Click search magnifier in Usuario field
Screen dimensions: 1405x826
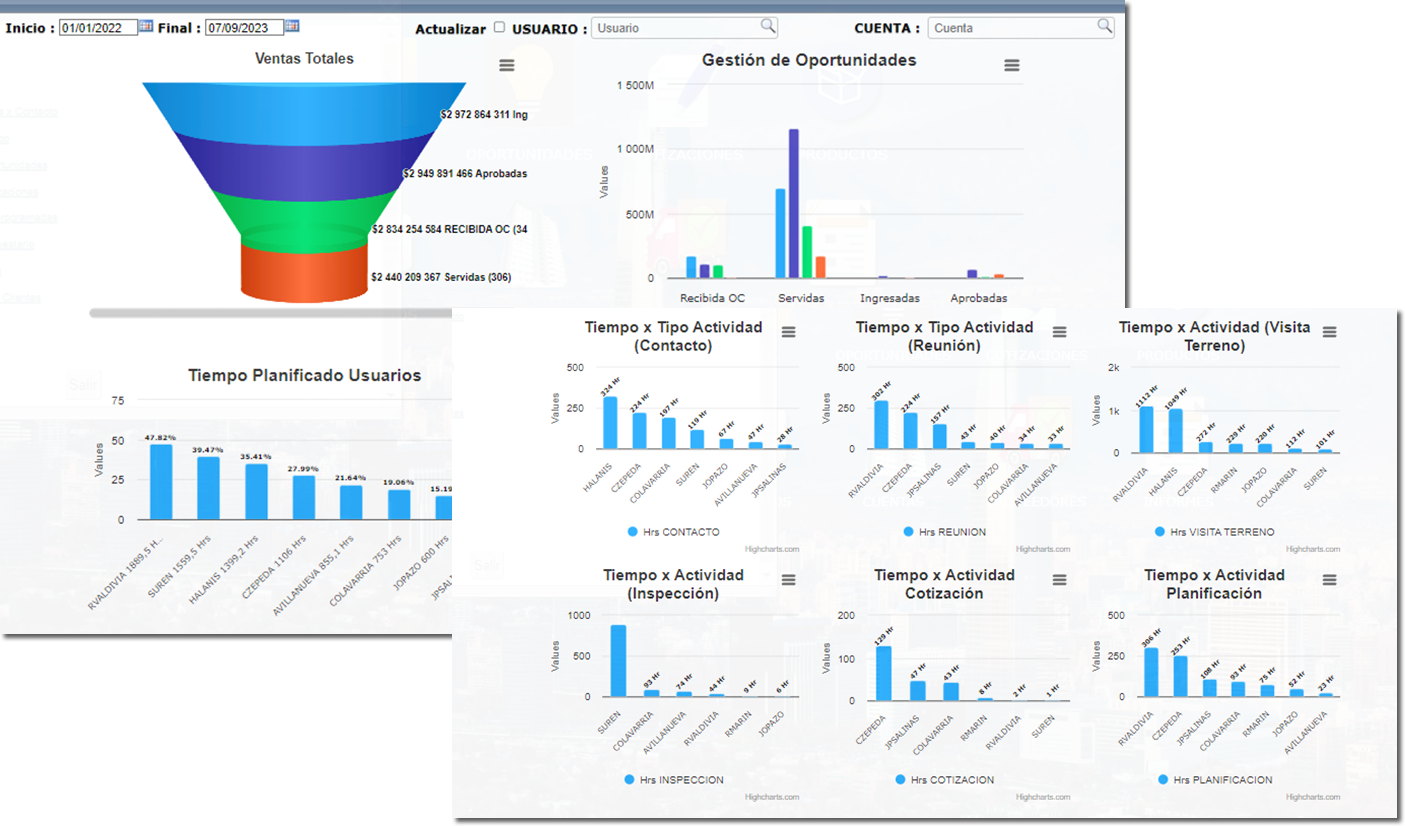tap(767, 26)
